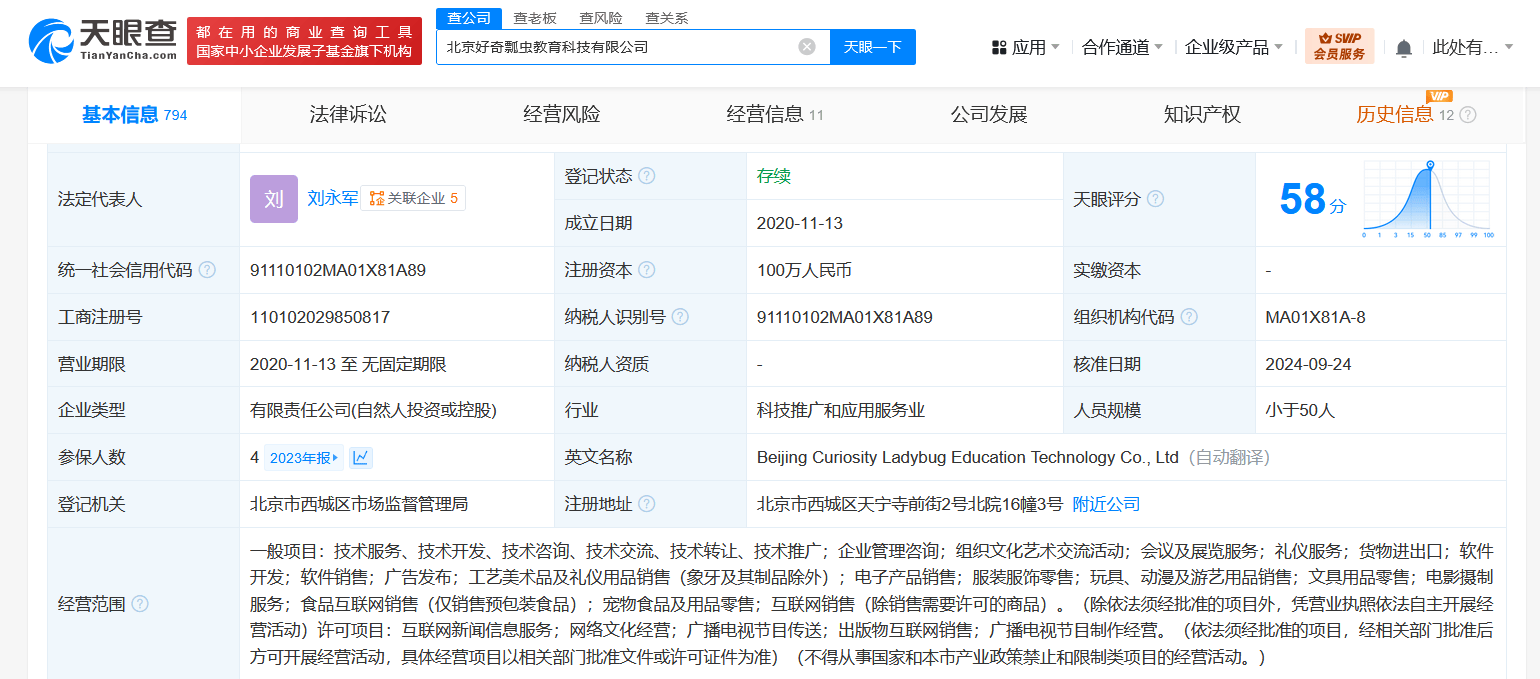Screen dimensions: 1540x679
Task: Open the insured count trend chart icon
Action: pos(361,458)
